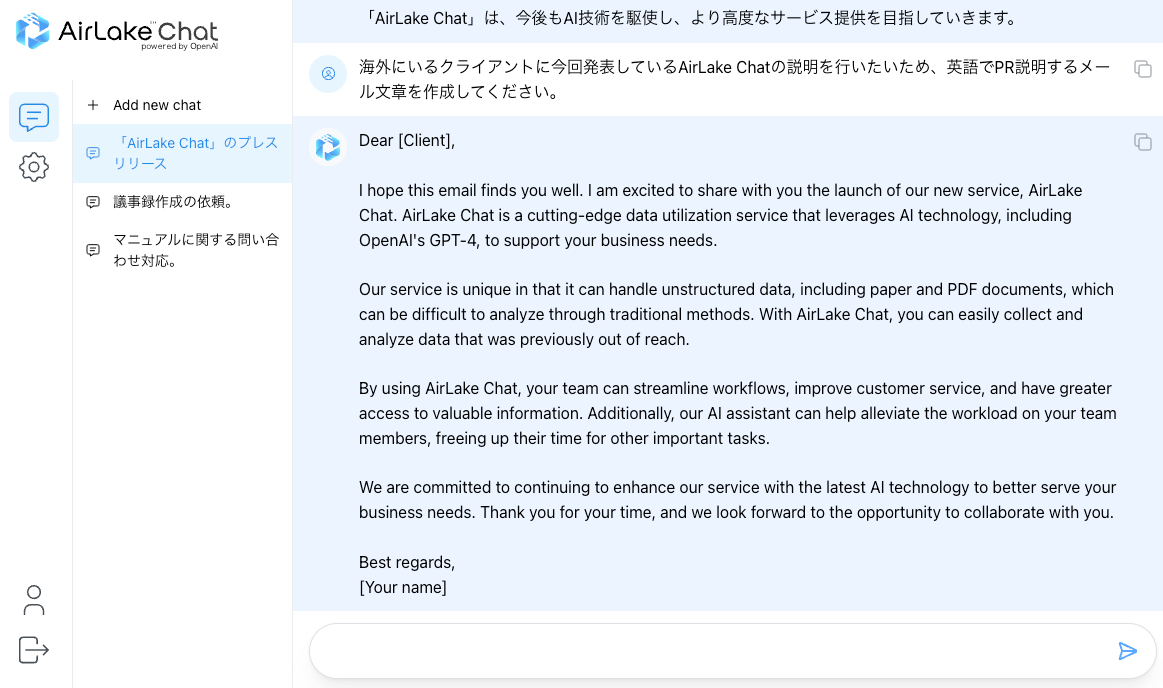Click the AirLake Chat logo

pos(117,31)
